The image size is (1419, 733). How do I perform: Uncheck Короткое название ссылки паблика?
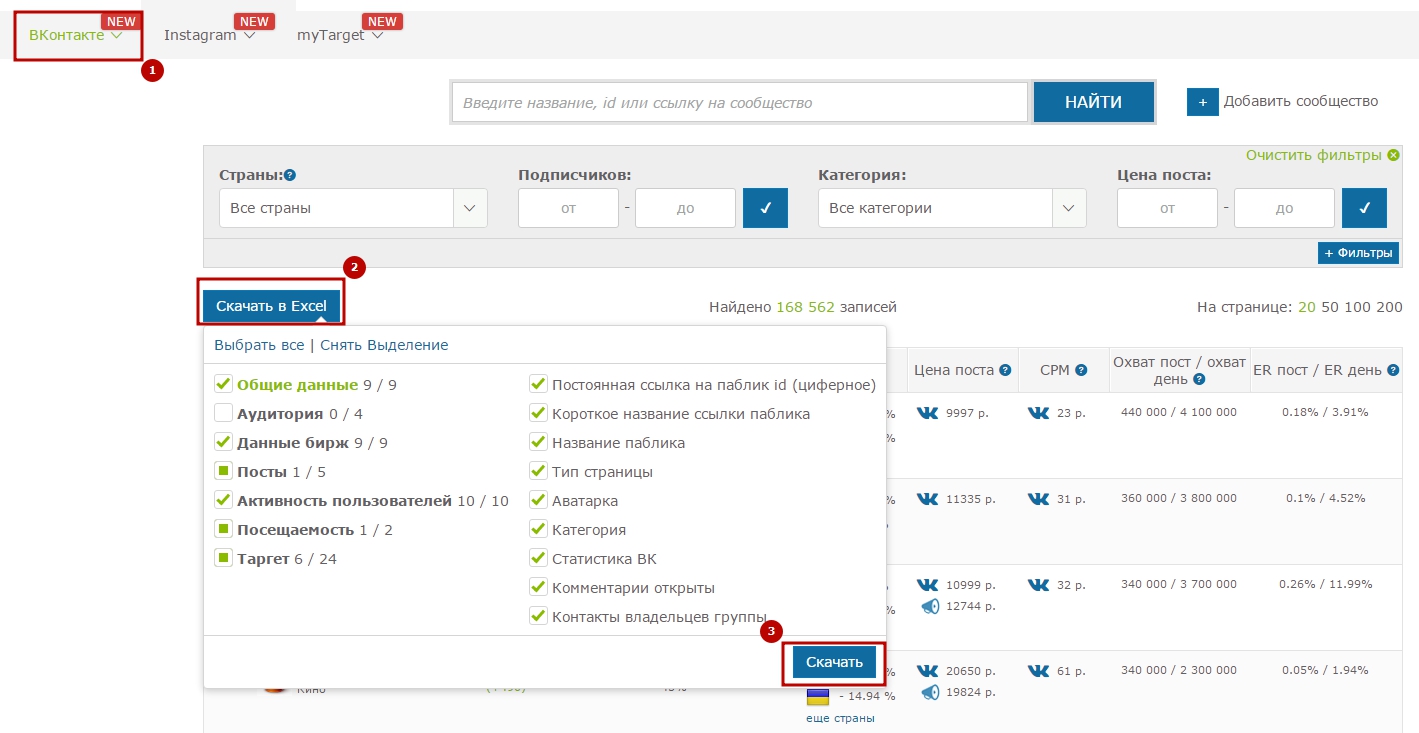point(538,413)
